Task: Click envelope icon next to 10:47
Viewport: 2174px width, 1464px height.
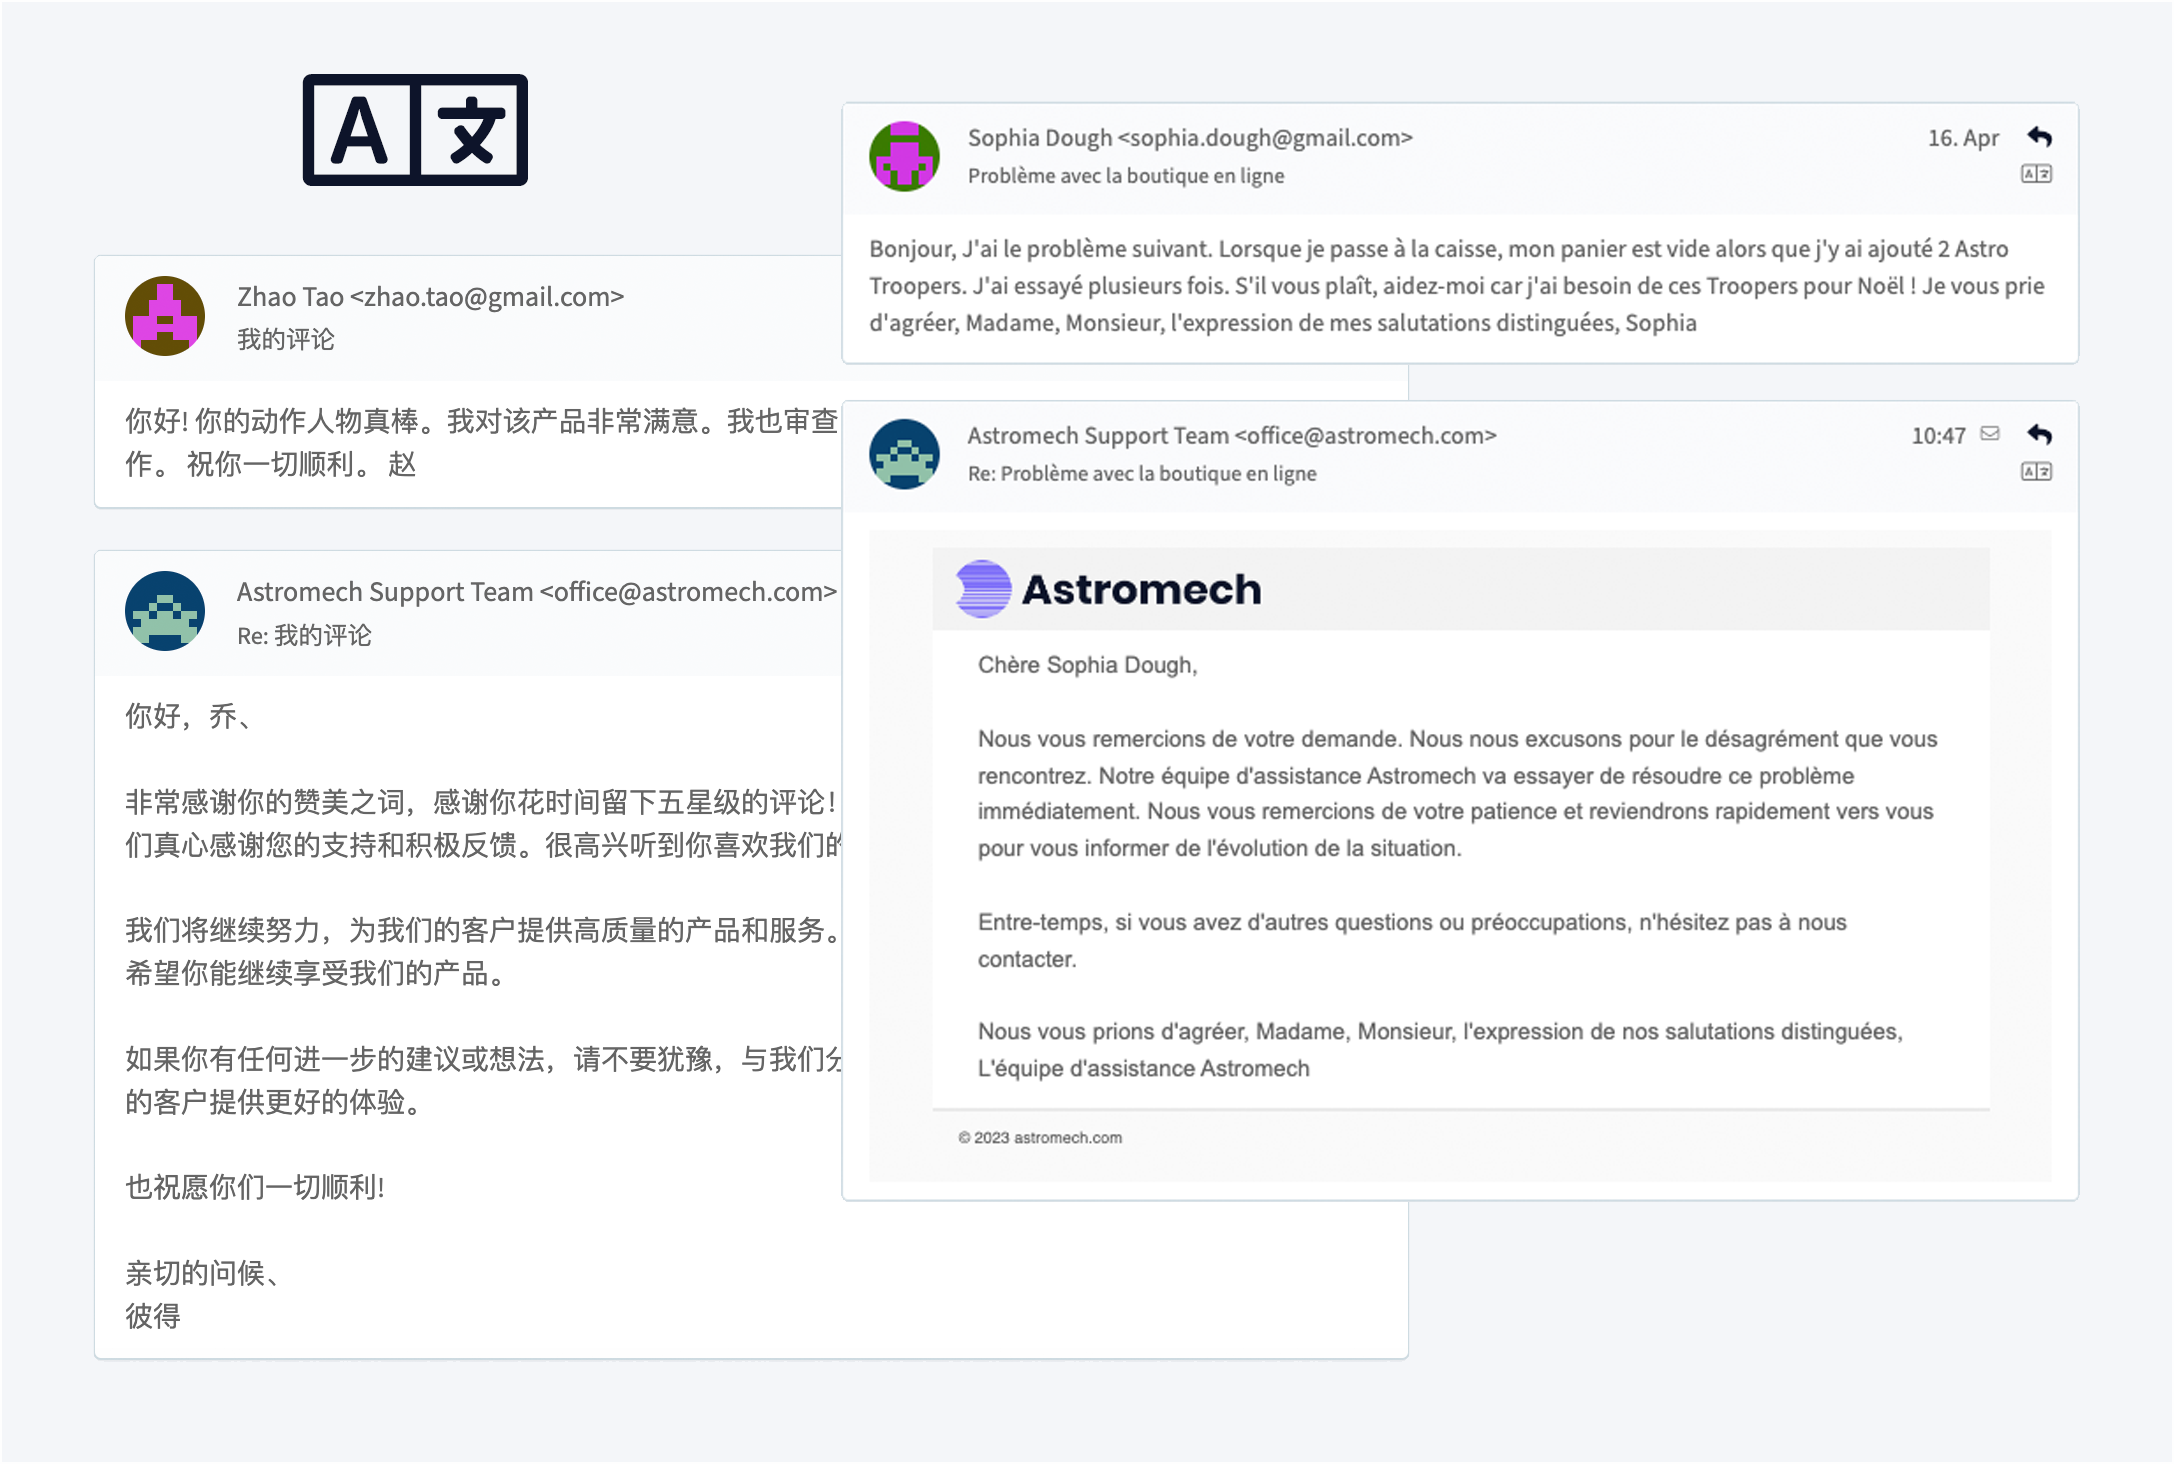Action: point(1990,434)
